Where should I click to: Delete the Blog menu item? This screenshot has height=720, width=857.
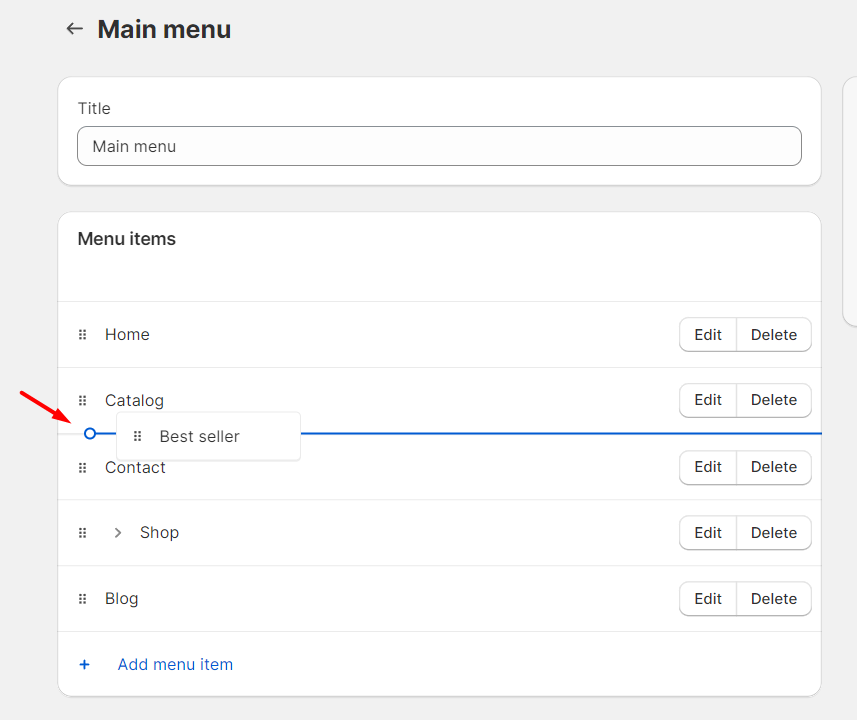(773, 599)
